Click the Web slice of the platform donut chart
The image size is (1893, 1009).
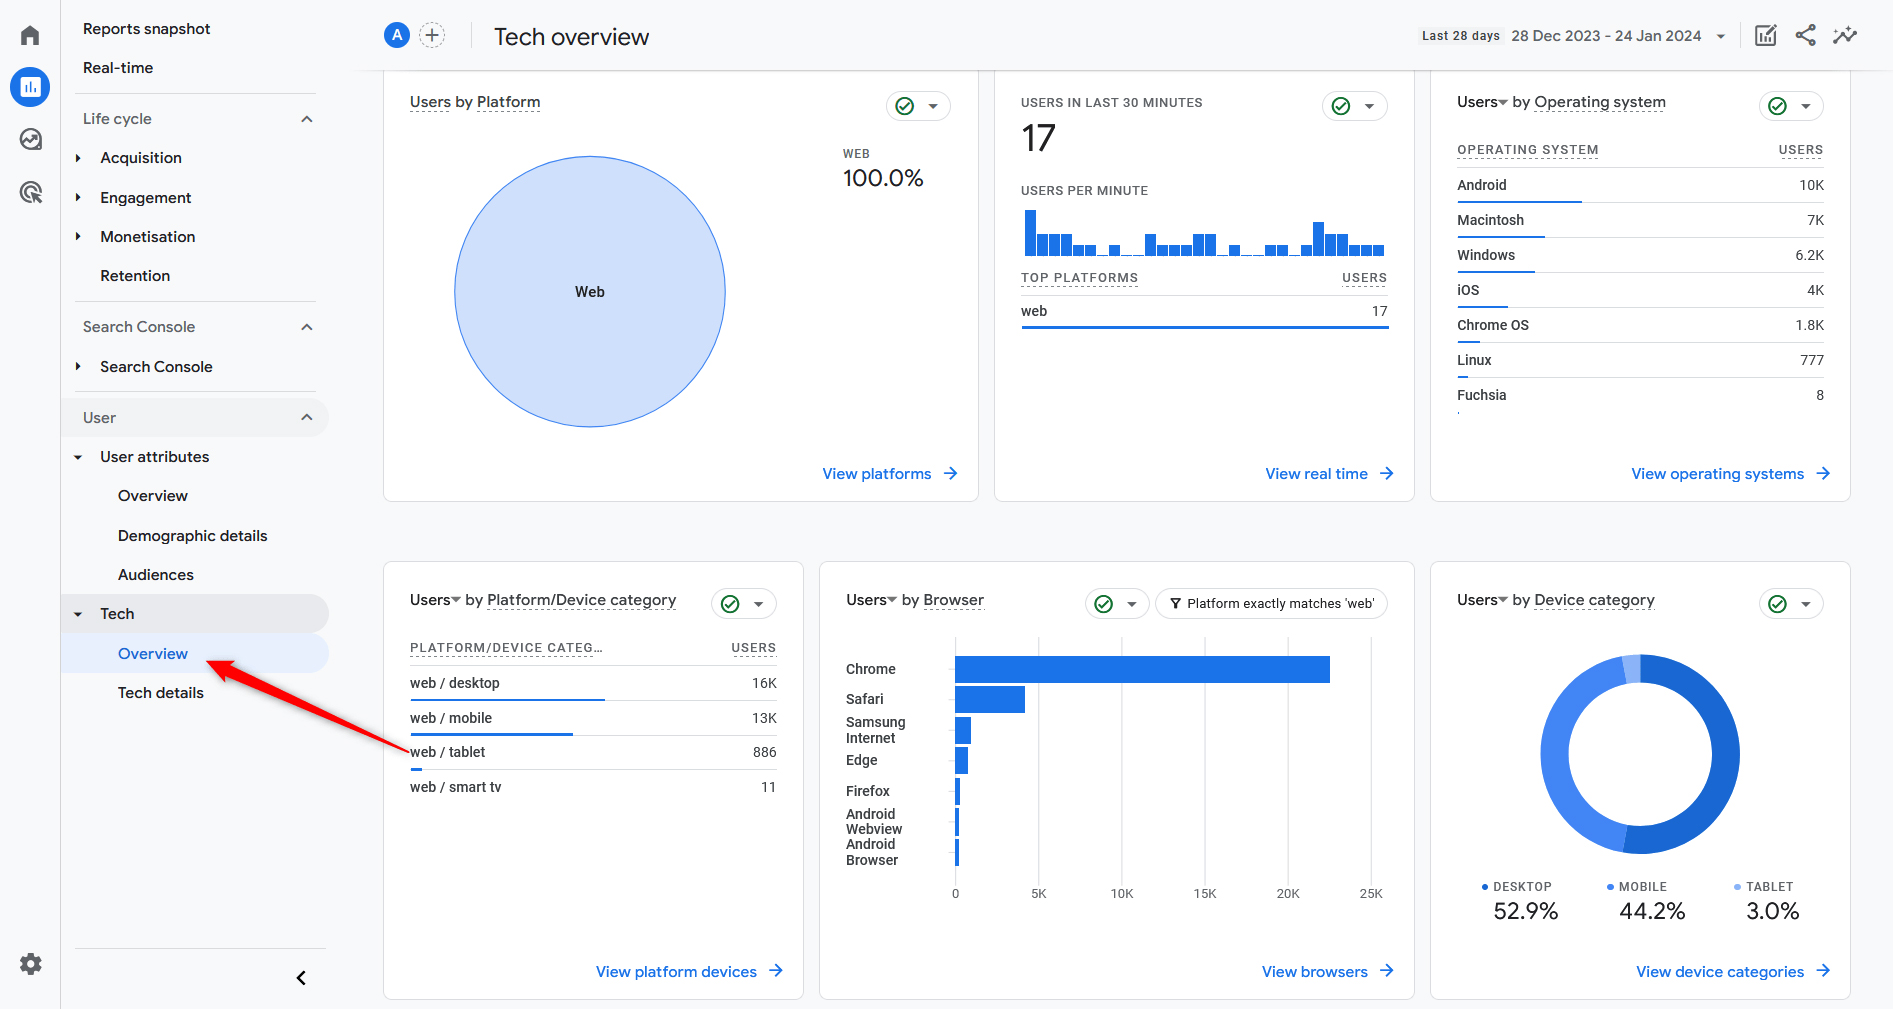click(589, 291)
